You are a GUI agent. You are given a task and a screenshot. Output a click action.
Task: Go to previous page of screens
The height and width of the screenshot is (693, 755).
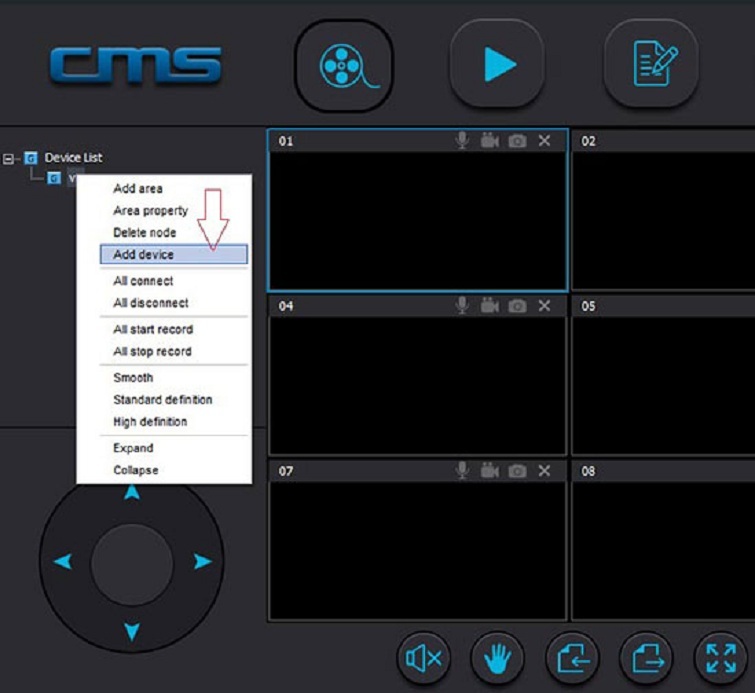[x=572, y=657]
